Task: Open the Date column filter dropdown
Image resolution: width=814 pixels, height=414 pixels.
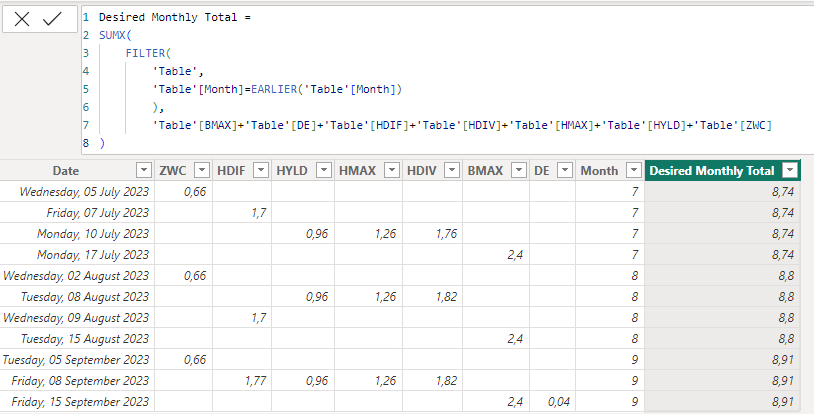Action: click(144, 170)
